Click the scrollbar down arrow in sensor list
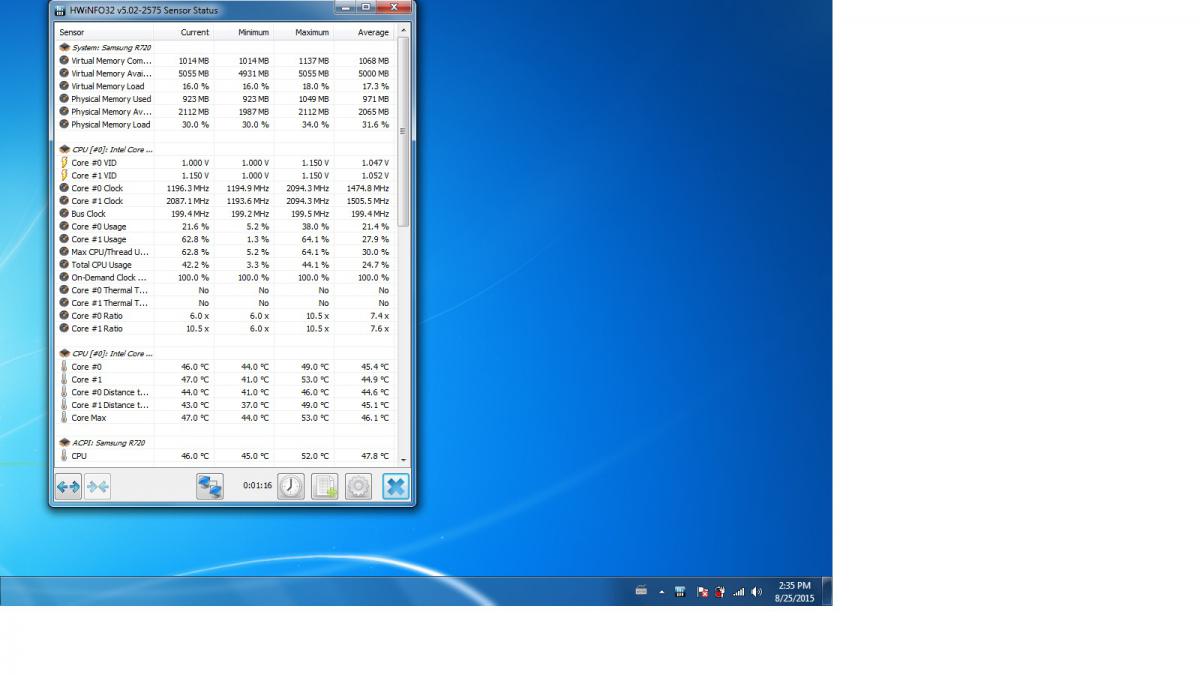This screenshot has width=1200, height=675. 404,459
